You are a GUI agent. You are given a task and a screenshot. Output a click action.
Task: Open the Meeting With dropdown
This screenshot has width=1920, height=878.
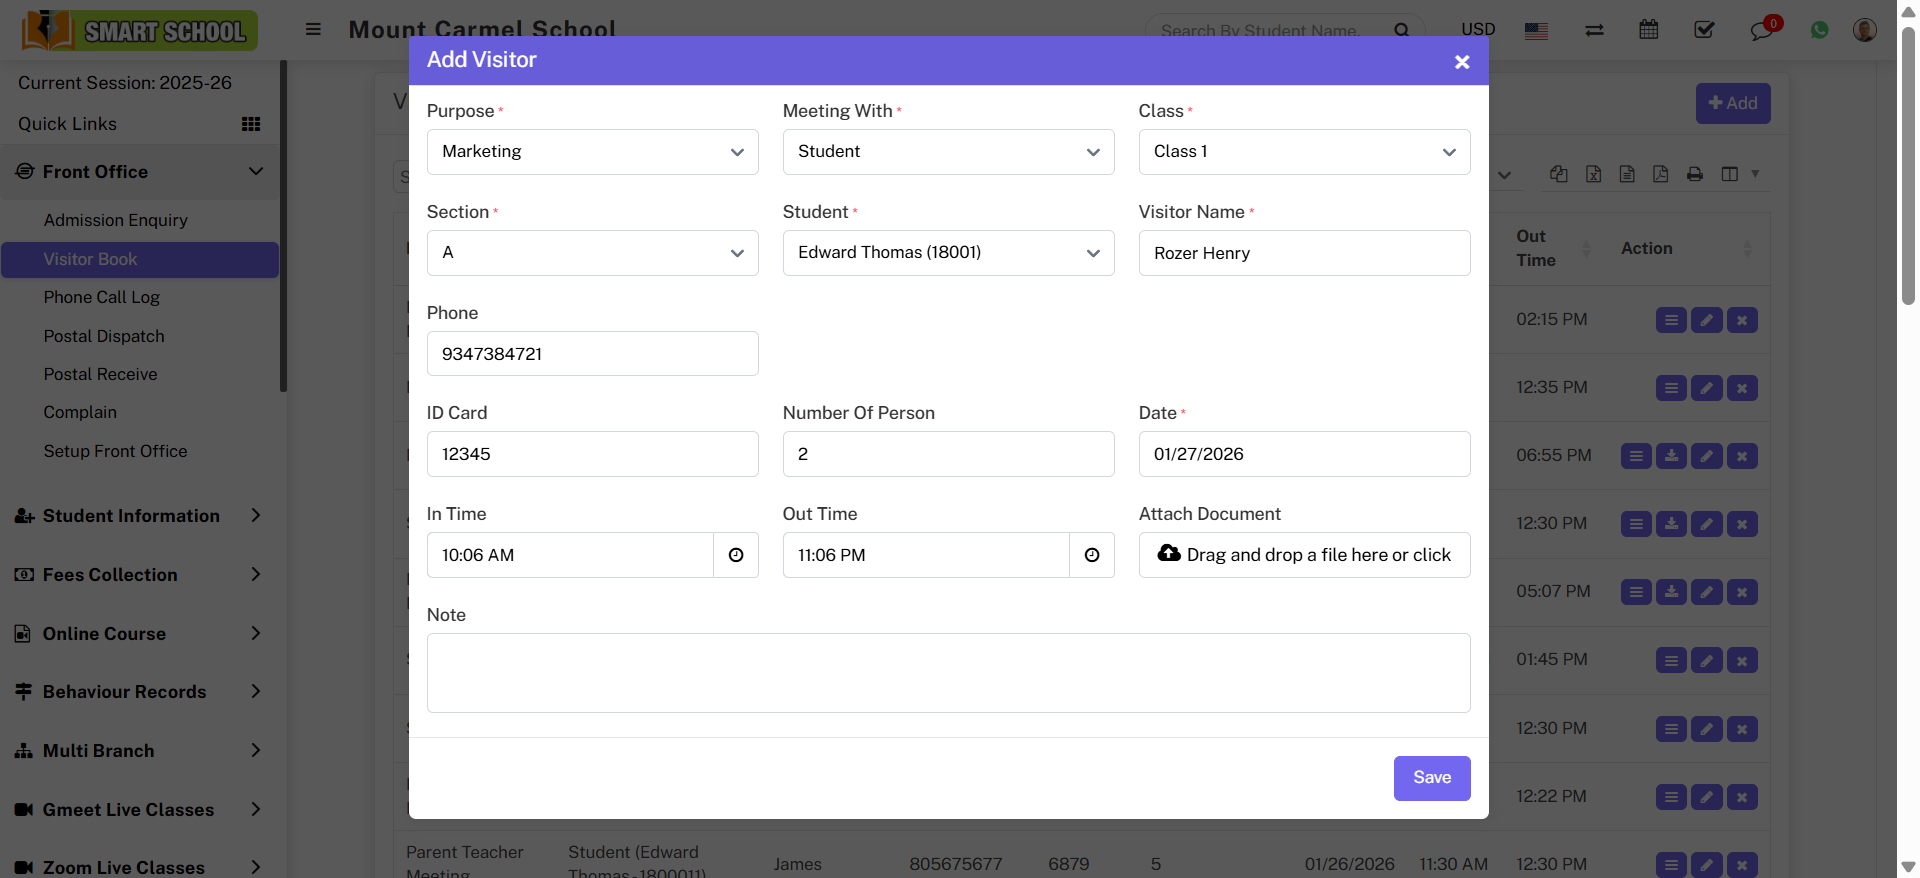pos(948,152)
